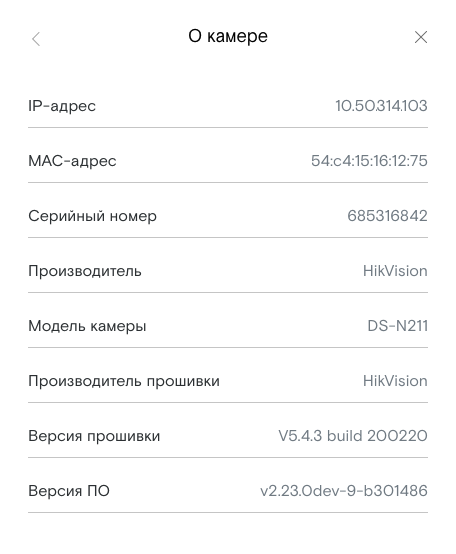The image size is (456, 554).
Task: Select the camera model DS-N211
Action: [397, 326]
